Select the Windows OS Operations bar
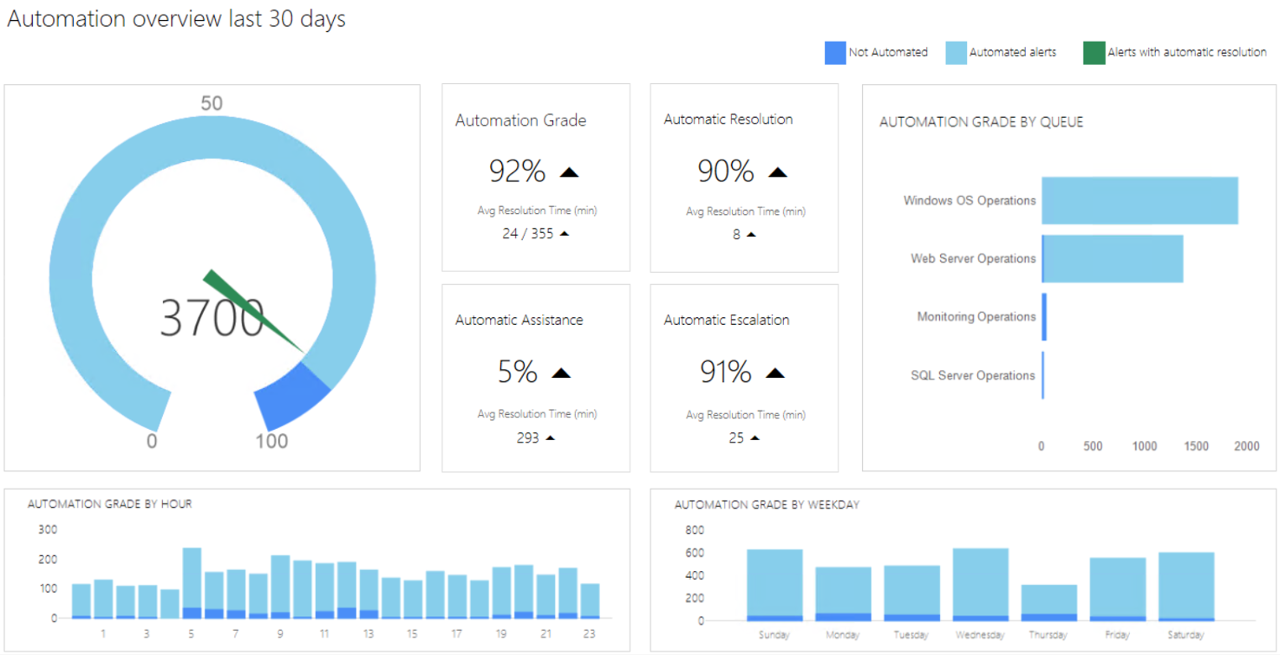 [1139, 200]
